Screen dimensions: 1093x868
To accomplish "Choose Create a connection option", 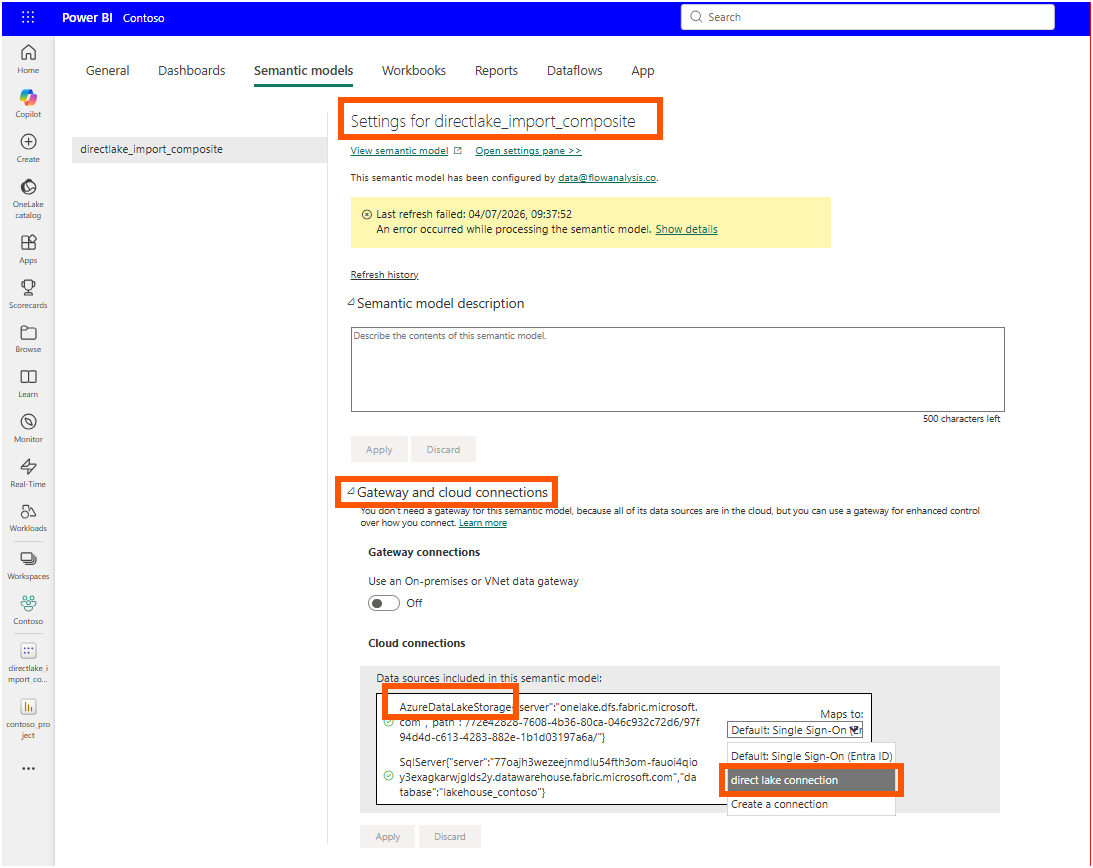I will (811, 804).
